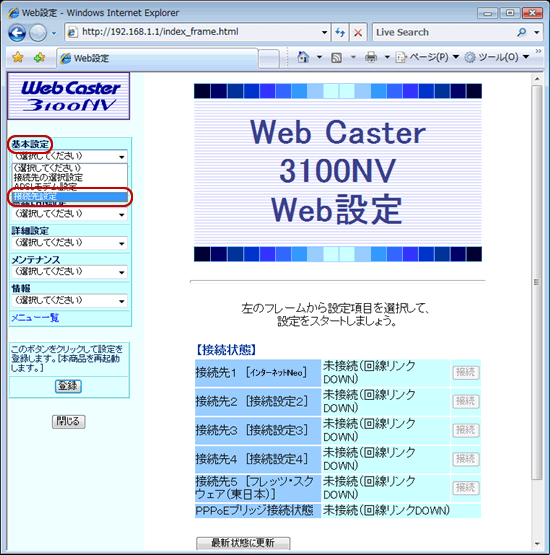Expand the toolbar overflow chevron

point(538,51)
